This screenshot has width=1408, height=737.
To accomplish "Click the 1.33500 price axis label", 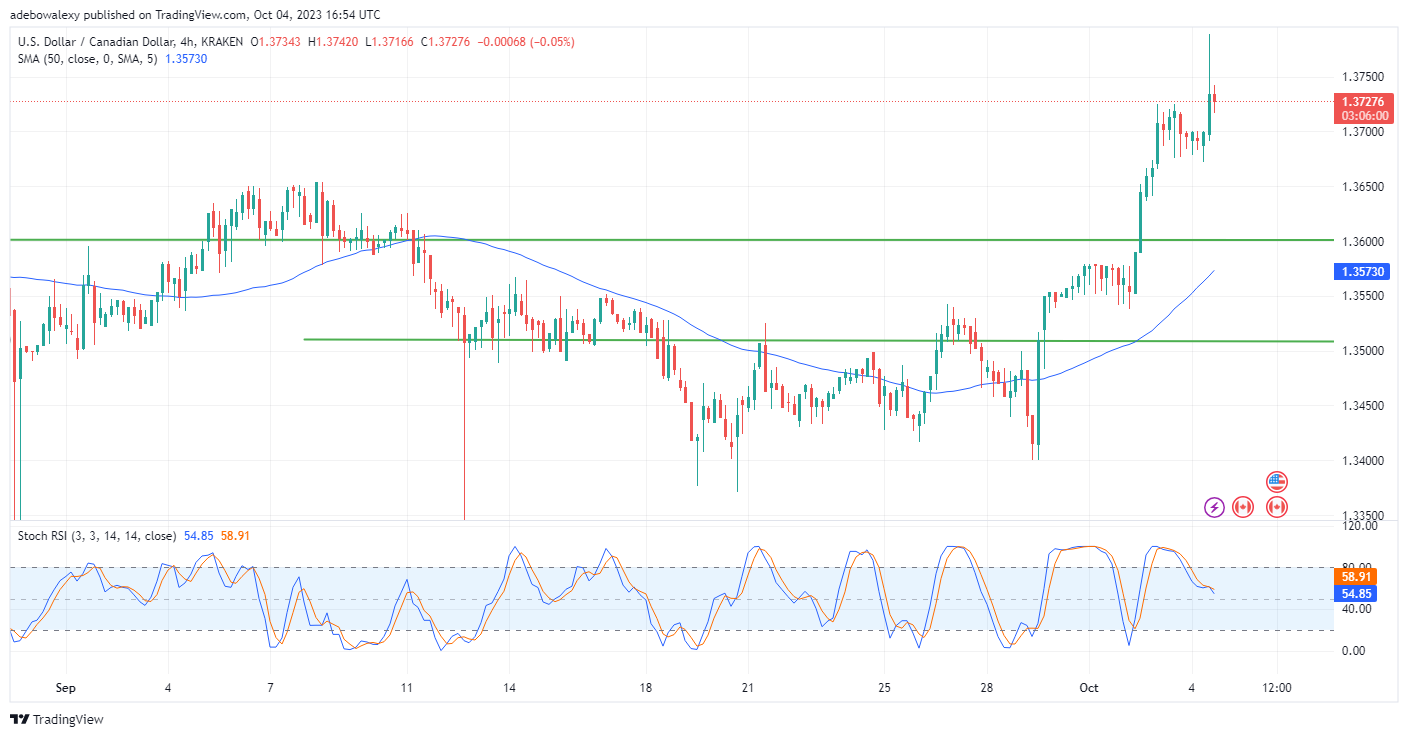I will pos(1362,516).
